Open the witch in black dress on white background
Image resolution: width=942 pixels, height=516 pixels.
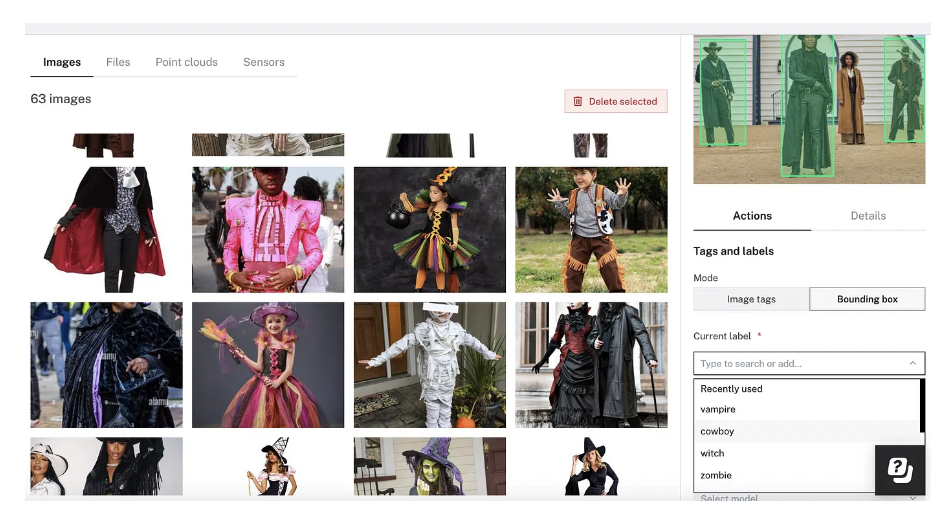pyautogui.click(x=591, y=466)
